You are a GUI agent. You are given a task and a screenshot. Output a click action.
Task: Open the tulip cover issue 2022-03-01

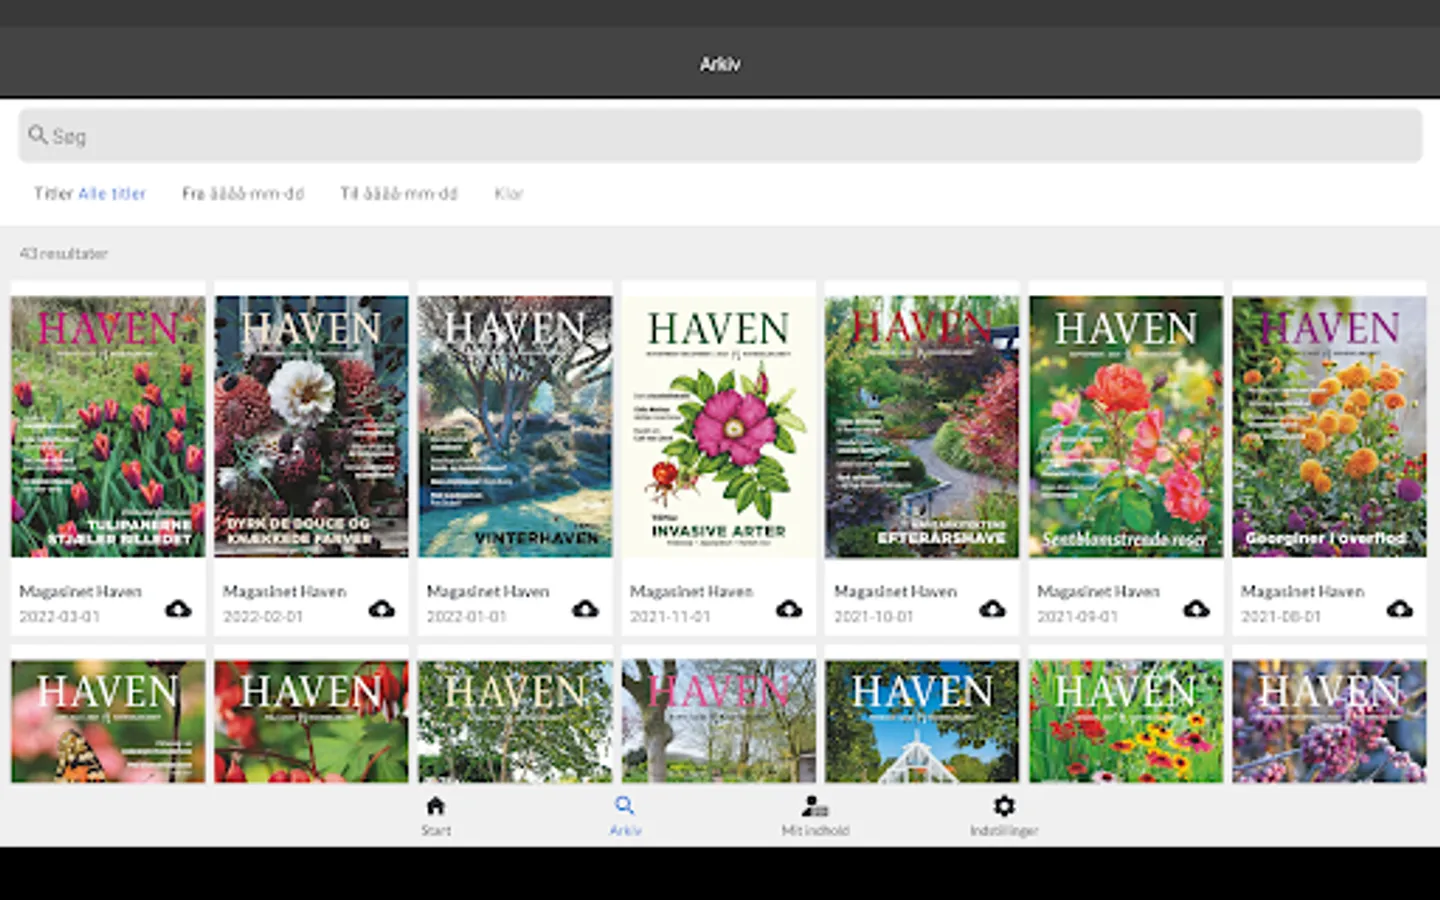[108, 427]
